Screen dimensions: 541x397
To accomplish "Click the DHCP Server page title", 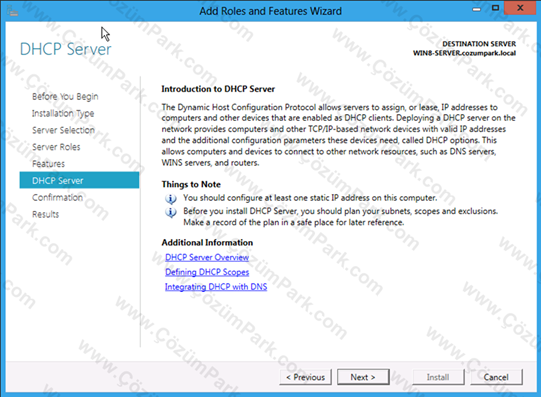I will coord(66,49).
